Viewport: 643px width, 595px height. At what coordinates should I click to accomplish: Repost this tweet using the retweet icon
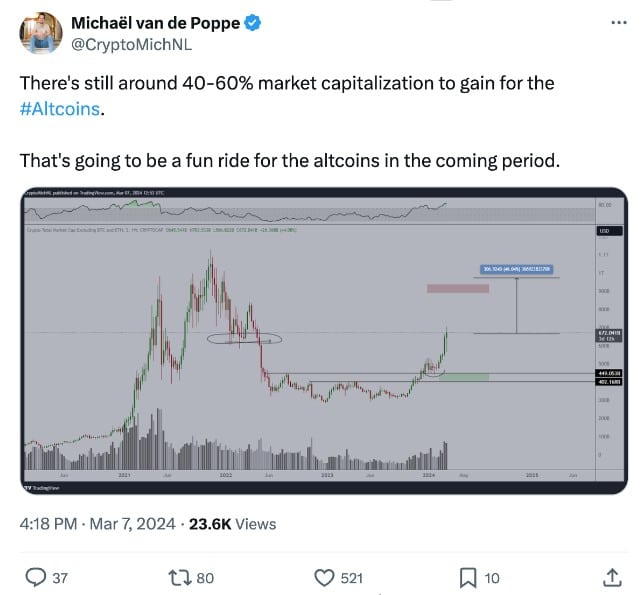(177, 576)
